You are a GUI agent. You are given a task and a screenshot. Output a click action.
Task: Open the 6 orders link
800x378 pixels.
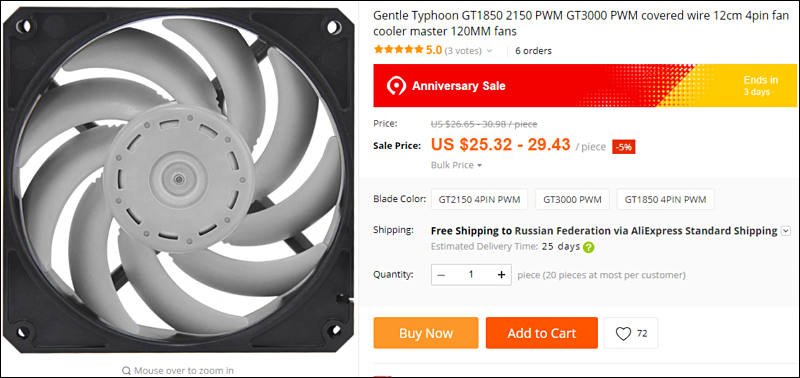click(533, 51)
